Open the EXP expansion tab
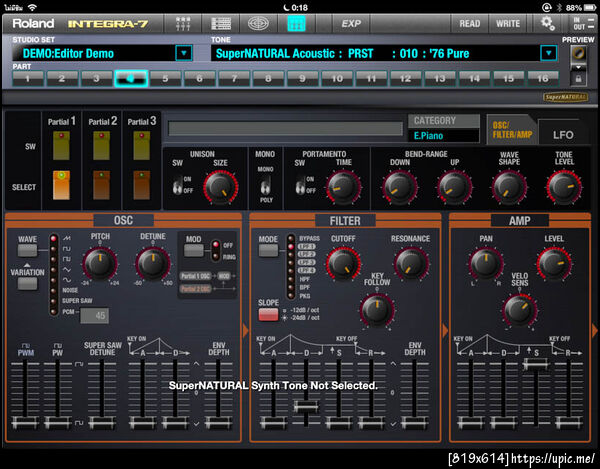 click(x=351, y=24)
